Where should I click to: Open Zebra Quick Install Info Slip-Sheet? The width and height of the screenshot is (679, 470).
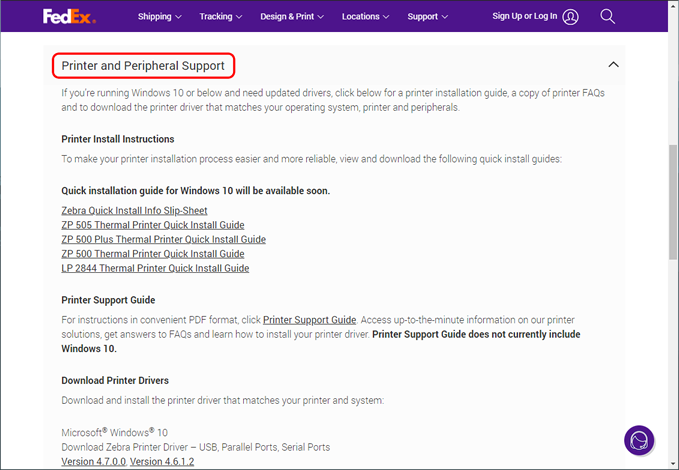click(x=134, y=211)
